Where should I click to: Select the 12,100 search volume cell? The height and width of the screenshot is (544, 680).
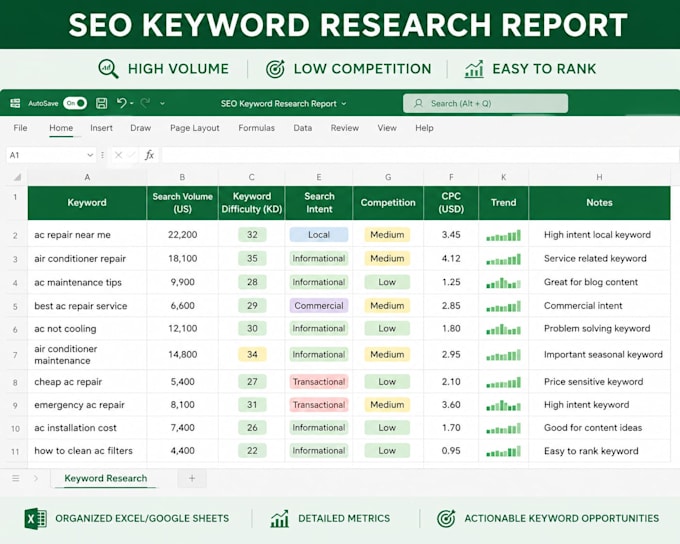pyautogui.click(x=182, y=328)
